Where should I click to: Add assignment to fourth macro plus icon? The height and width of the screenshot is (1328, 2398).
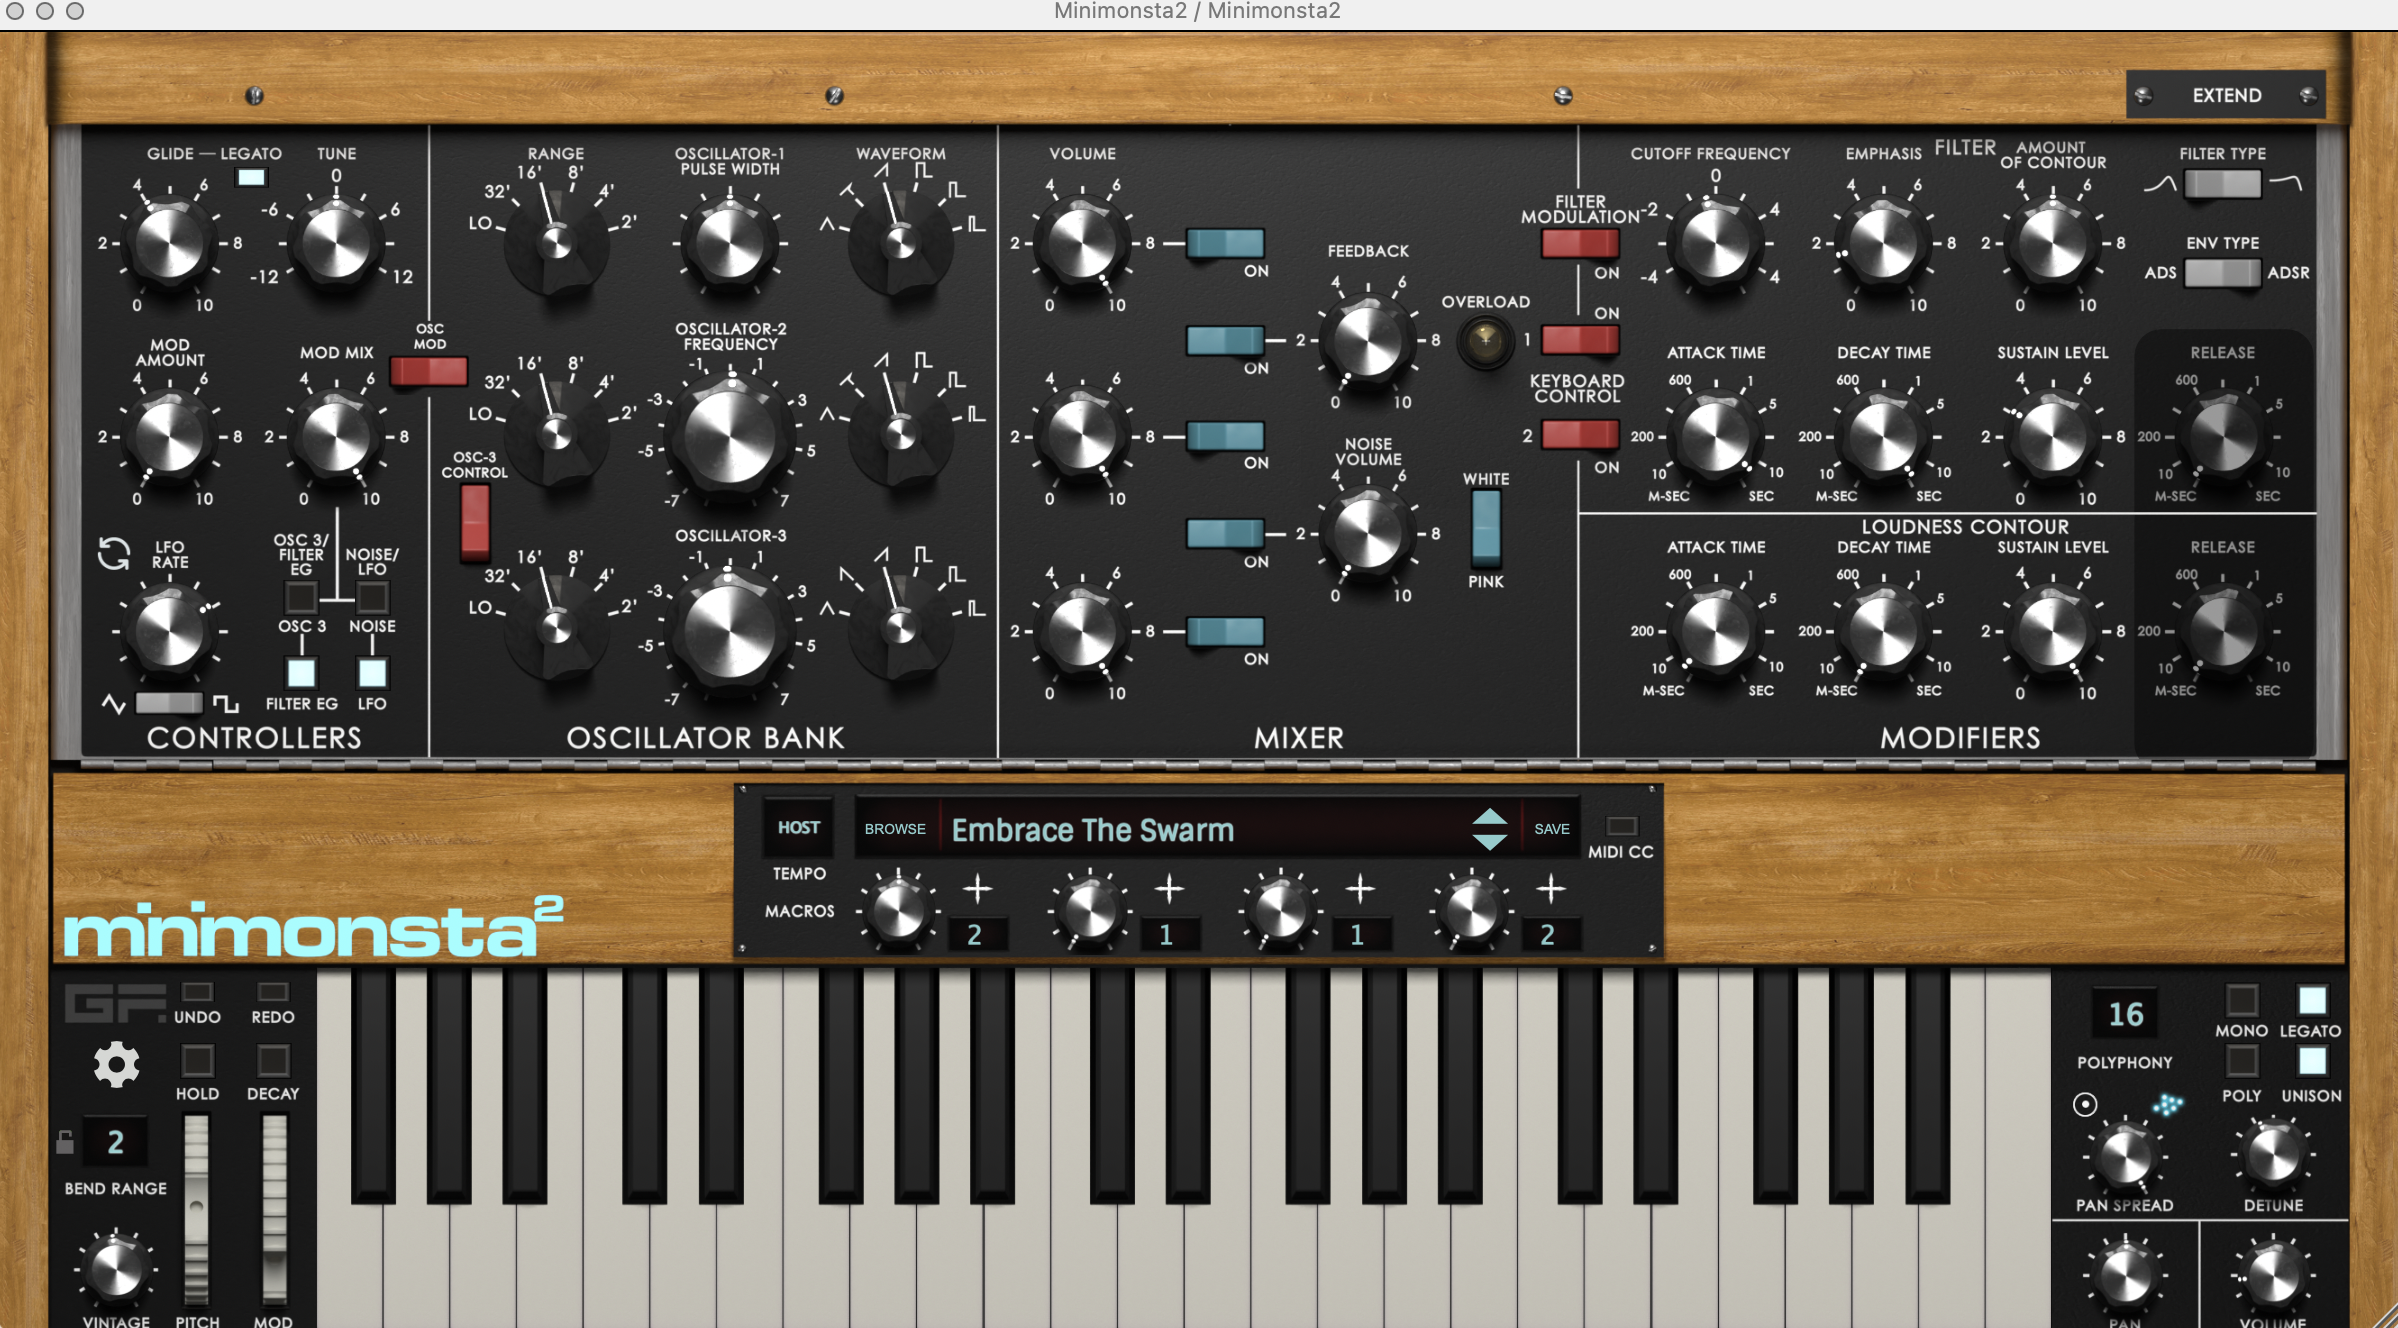pyautogui.click(x=1551, y=888)
